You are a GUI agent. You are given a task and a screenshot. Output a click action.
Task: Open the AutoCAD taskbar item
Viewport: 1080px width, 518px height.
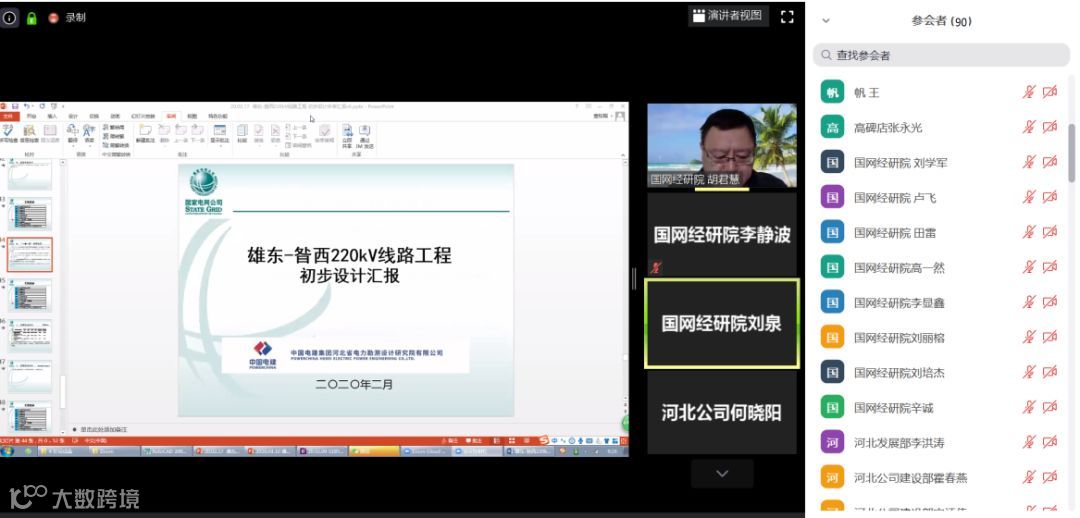165,451
